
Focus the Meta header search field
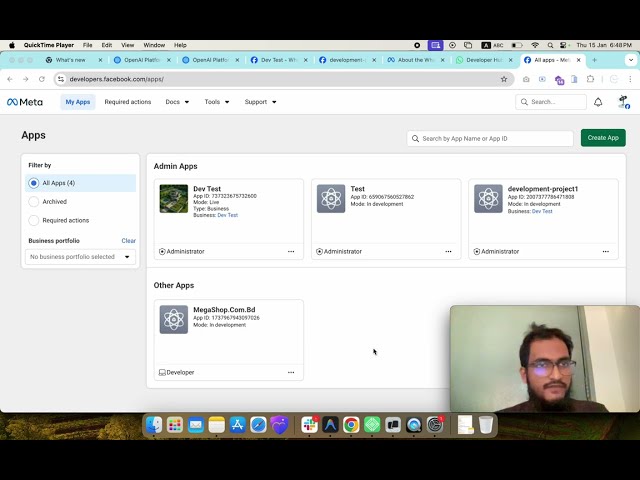[551, 102]
